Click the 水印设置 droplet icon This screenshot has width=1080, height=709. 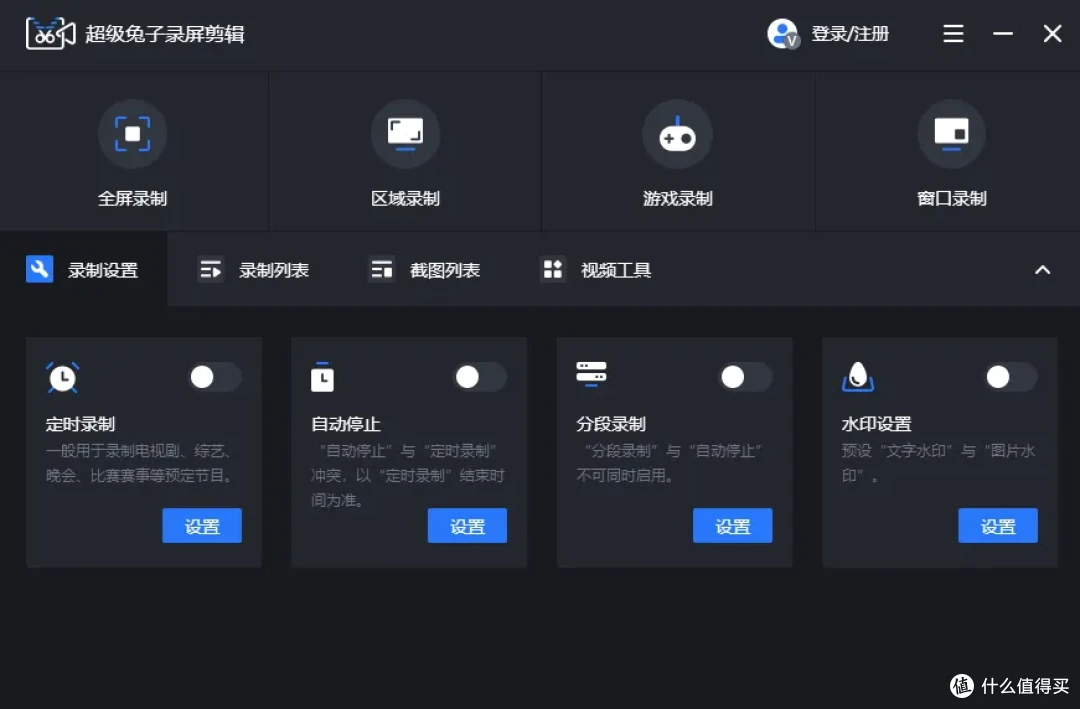tap(858, 377)
